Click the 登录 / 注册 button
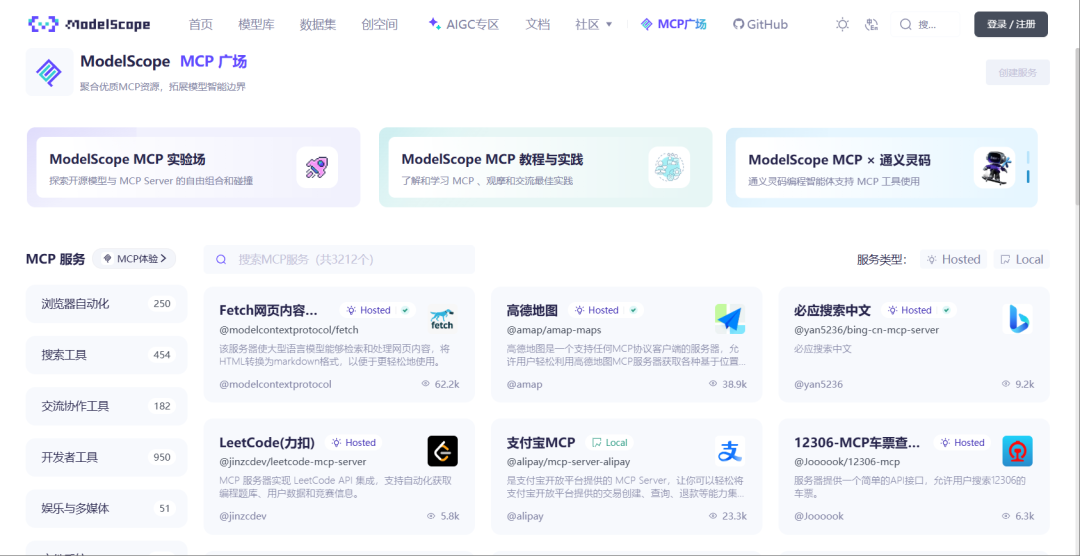The image size is (1080, 556). pyautogui.click(x=1011, y=24)
